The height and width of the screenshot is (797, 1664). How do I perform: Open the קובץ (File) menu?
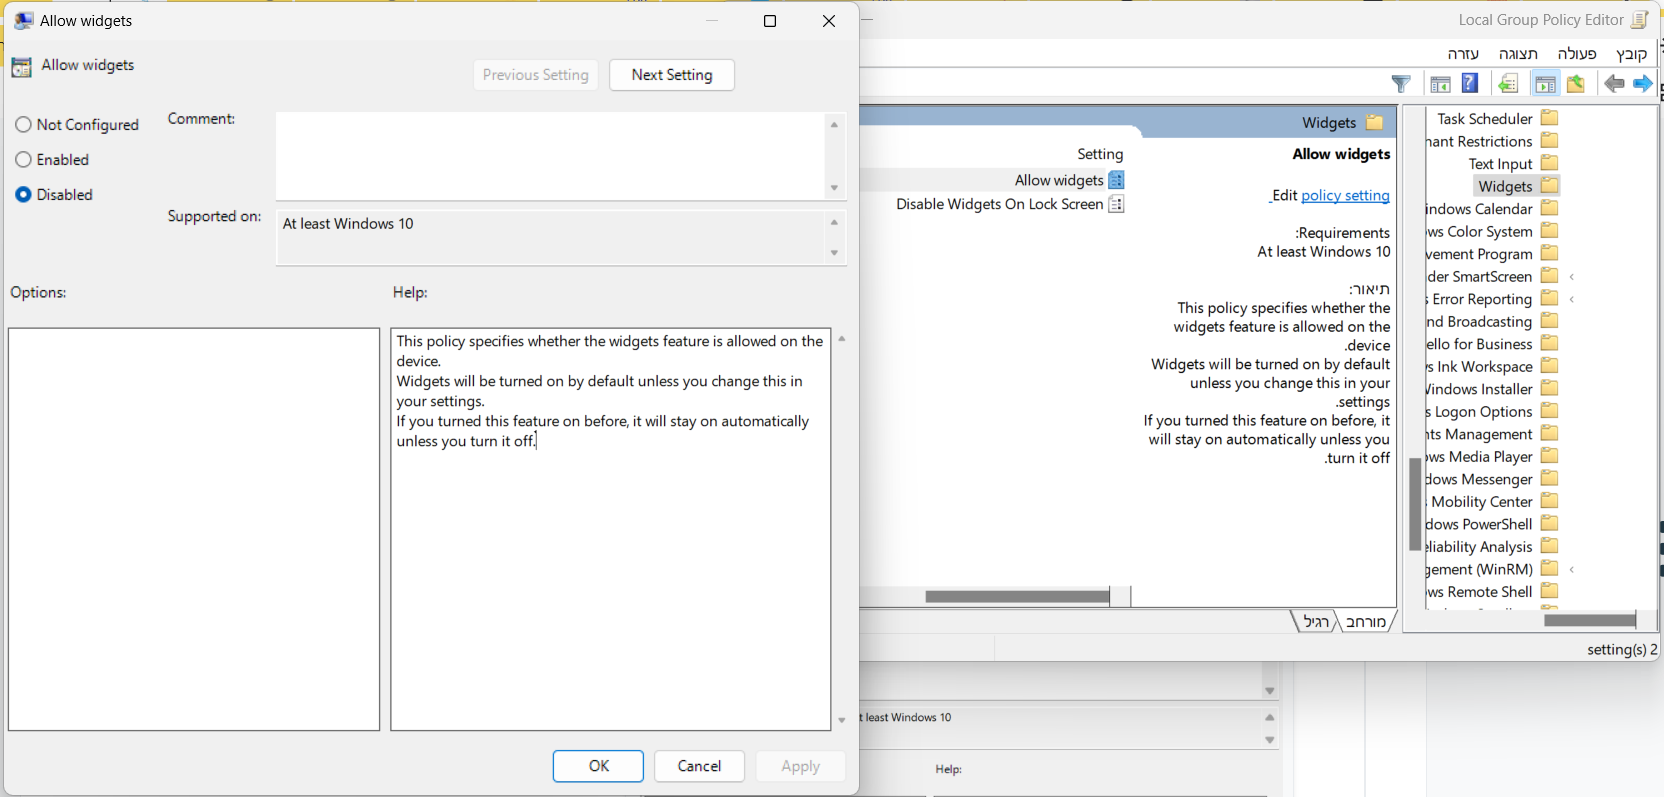(1631, 54)
